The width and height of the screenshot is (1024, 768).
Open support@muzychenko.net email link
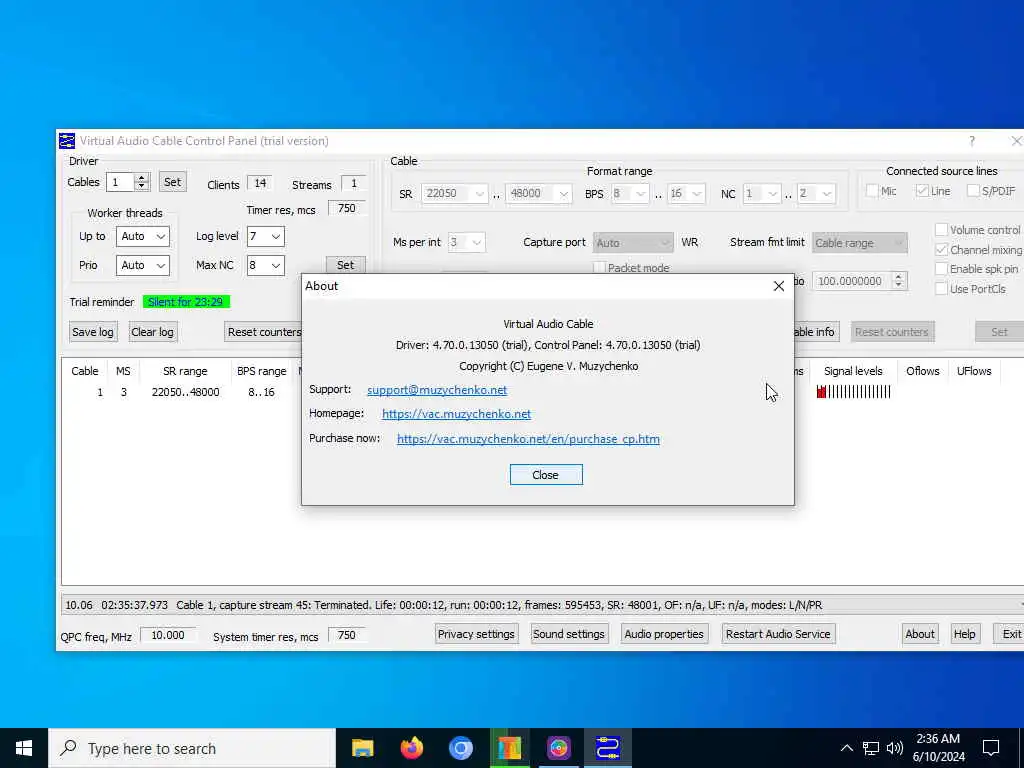click(437, 390)
